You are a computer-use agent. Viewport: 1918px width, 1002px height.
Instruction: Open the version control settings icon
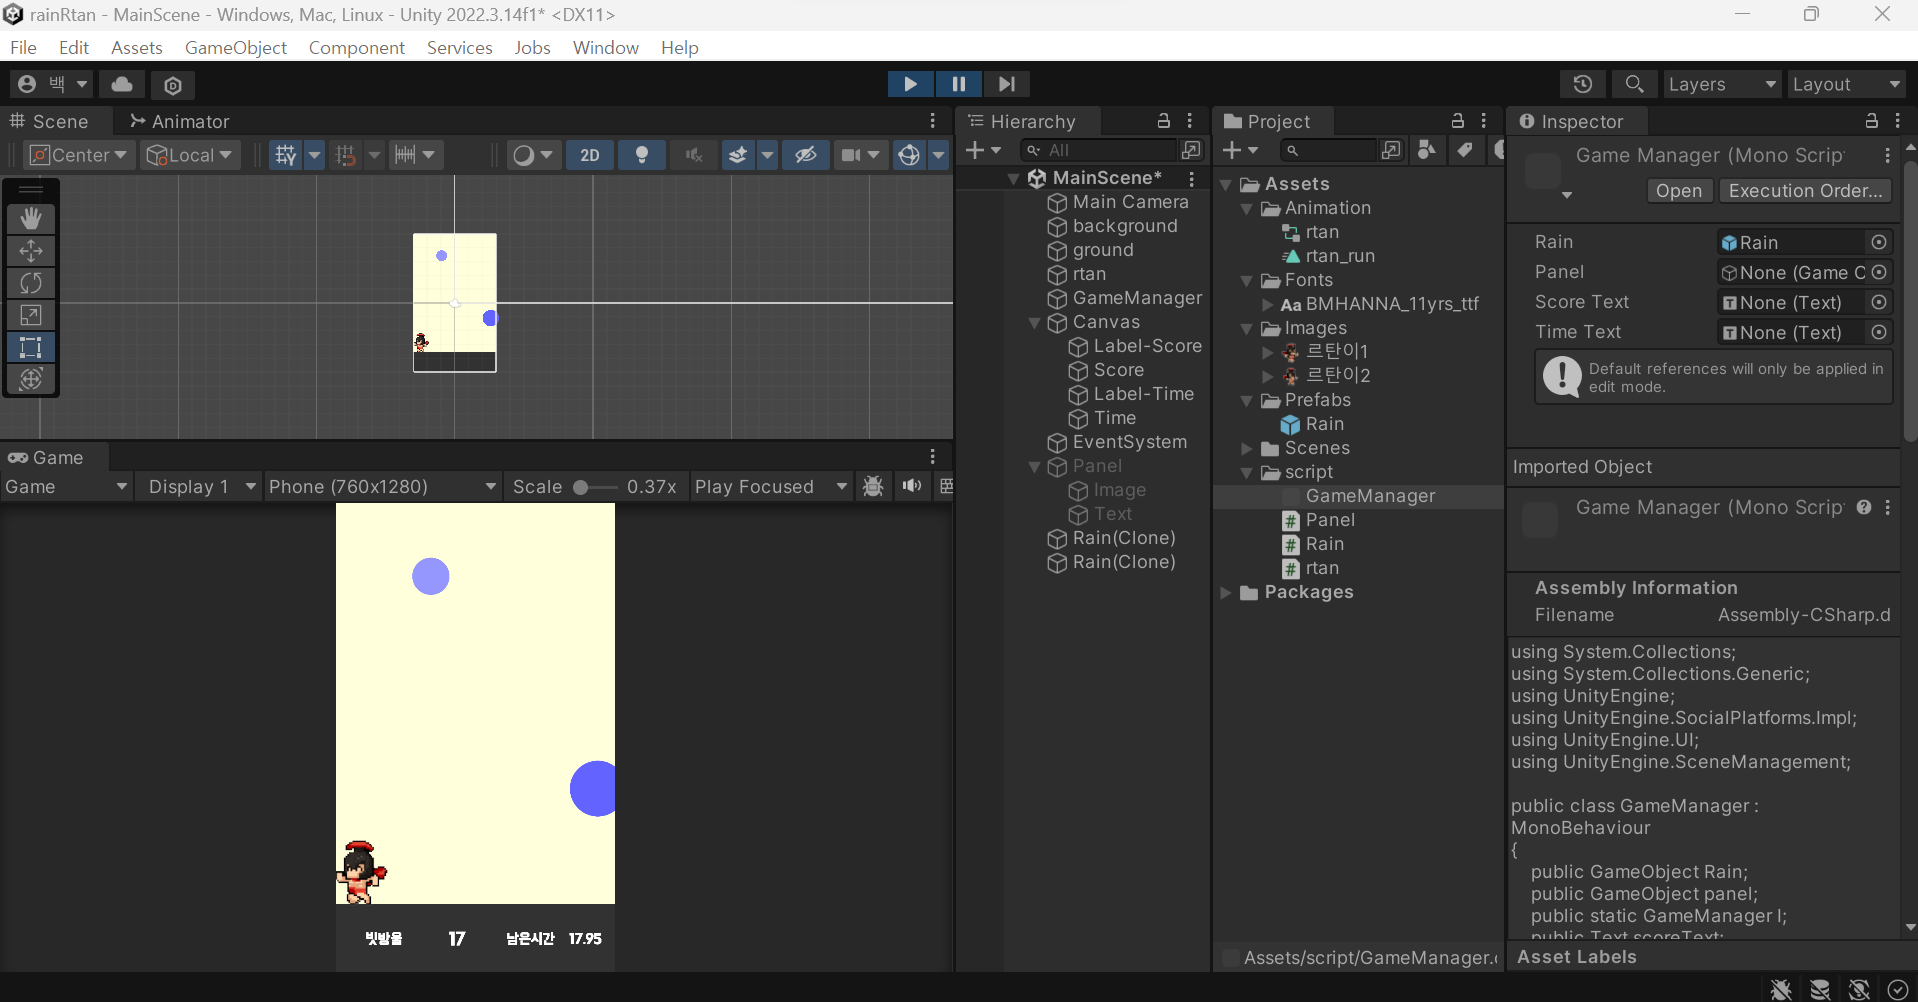pyautogui.click(x=173, y=85)
